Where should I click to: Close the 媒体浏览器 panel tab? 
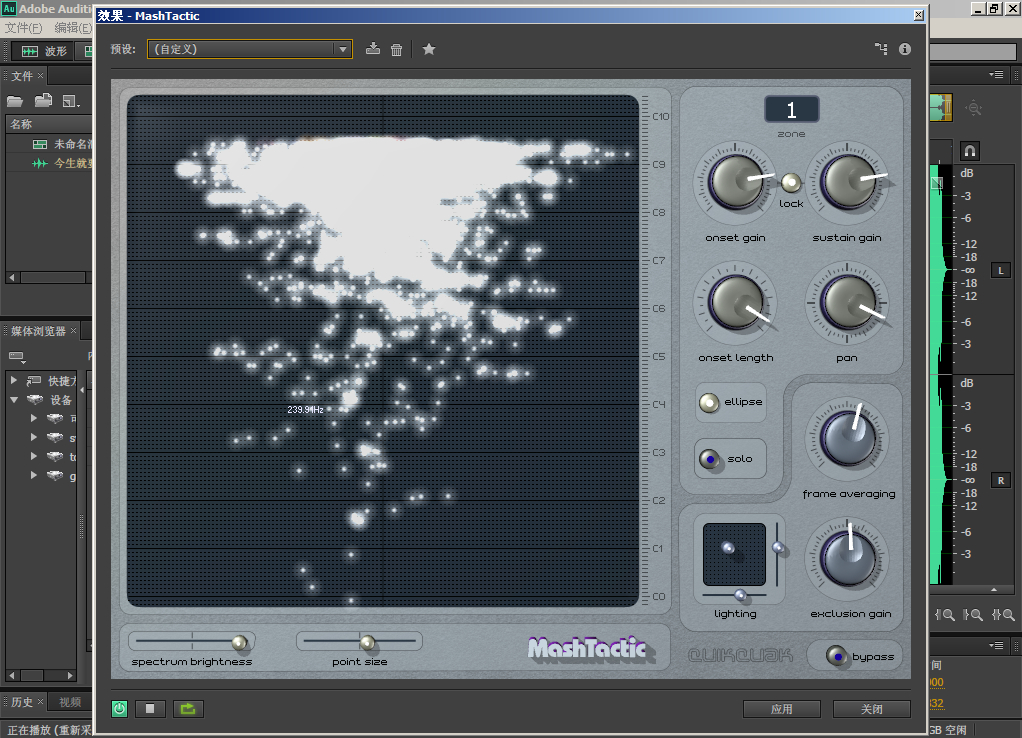click(x=74, y=331)
